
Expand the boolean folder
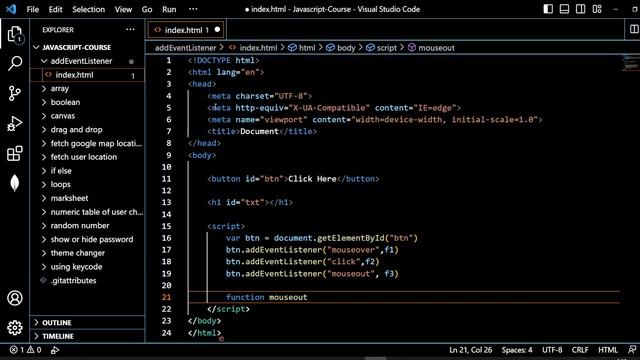point(87,102)
